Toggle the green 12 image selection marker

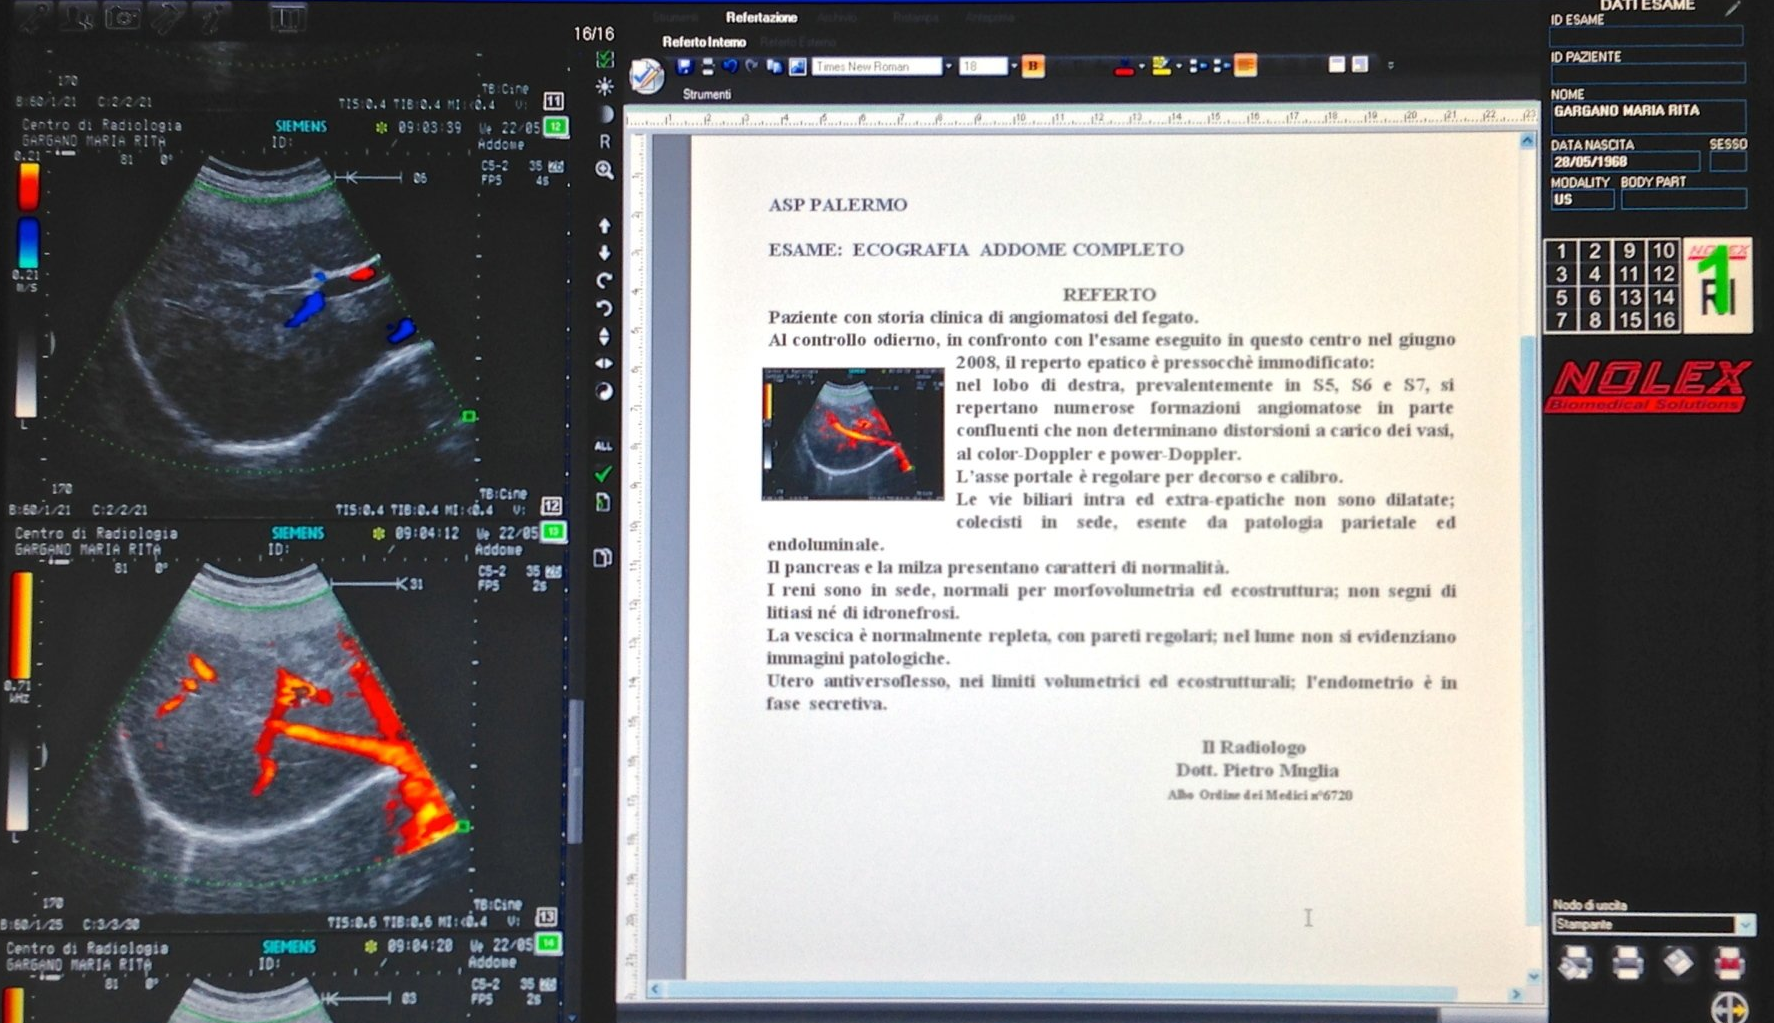coord(556,126)
